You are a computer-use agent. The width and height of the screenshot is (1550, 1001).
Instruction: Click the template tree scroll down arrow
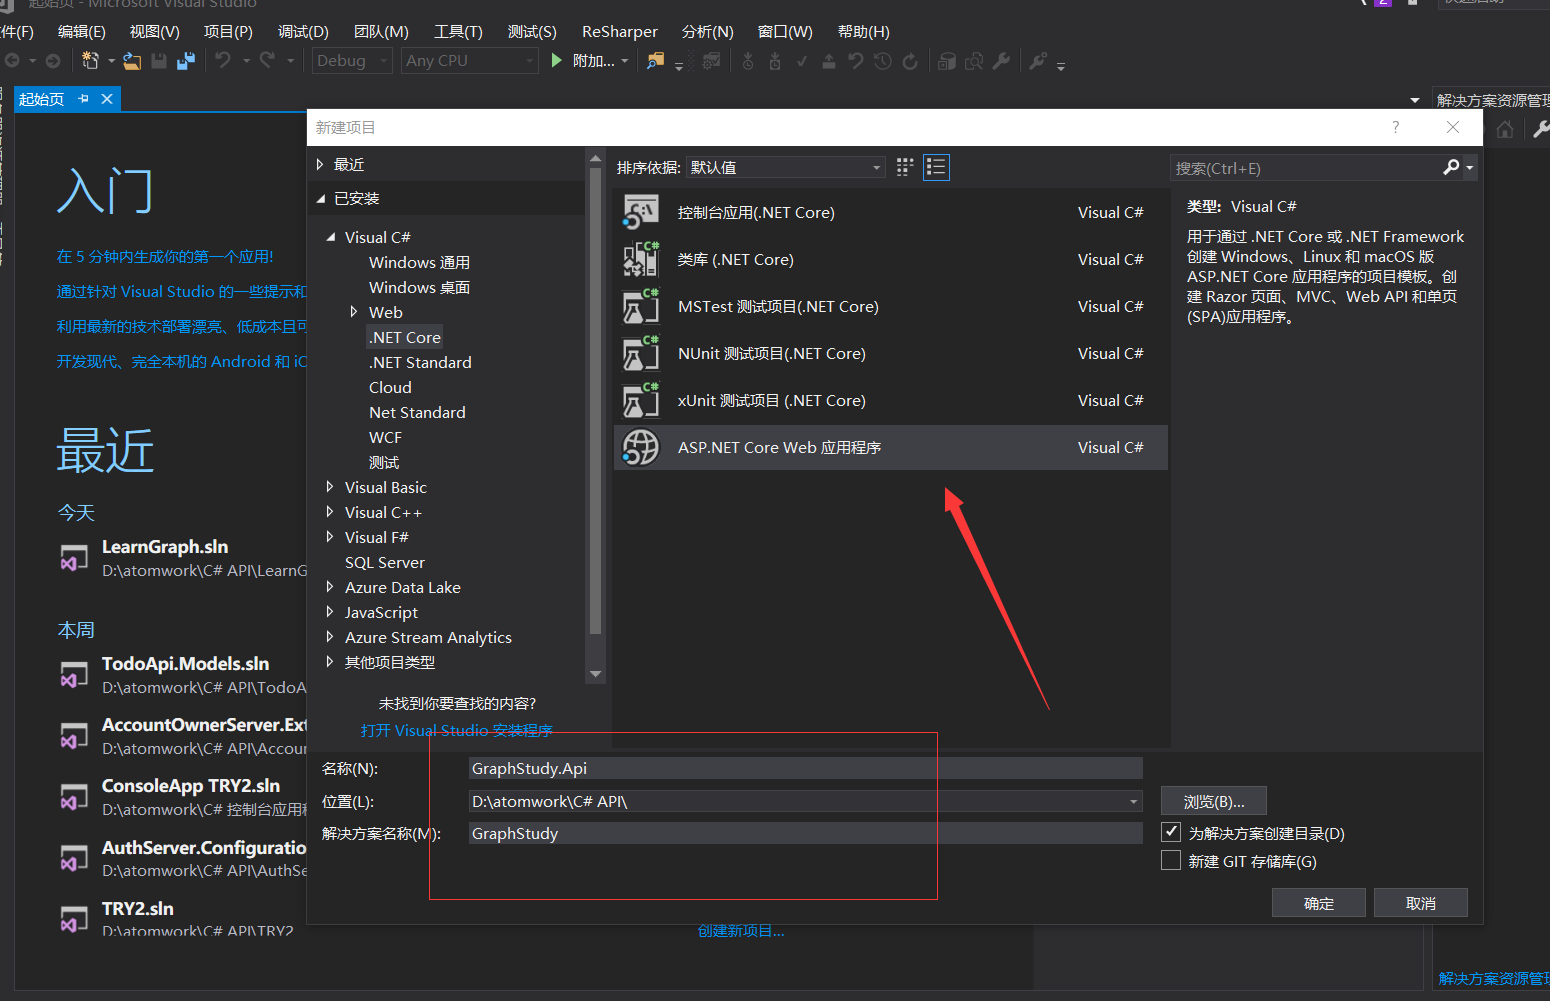point(596,674)
